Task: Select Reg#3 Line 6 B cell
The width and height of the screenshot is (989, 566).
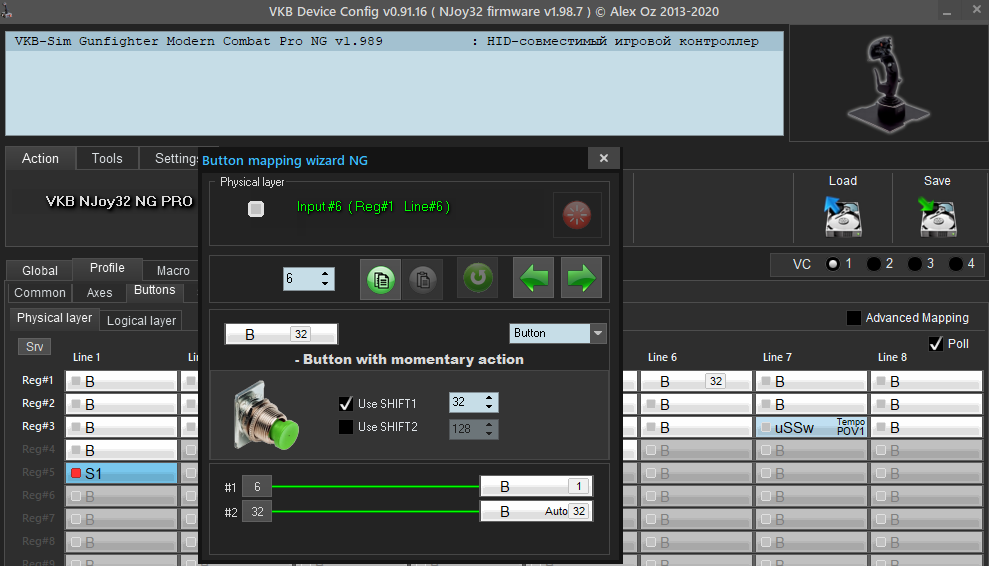Action: click(x=696, y=427)
